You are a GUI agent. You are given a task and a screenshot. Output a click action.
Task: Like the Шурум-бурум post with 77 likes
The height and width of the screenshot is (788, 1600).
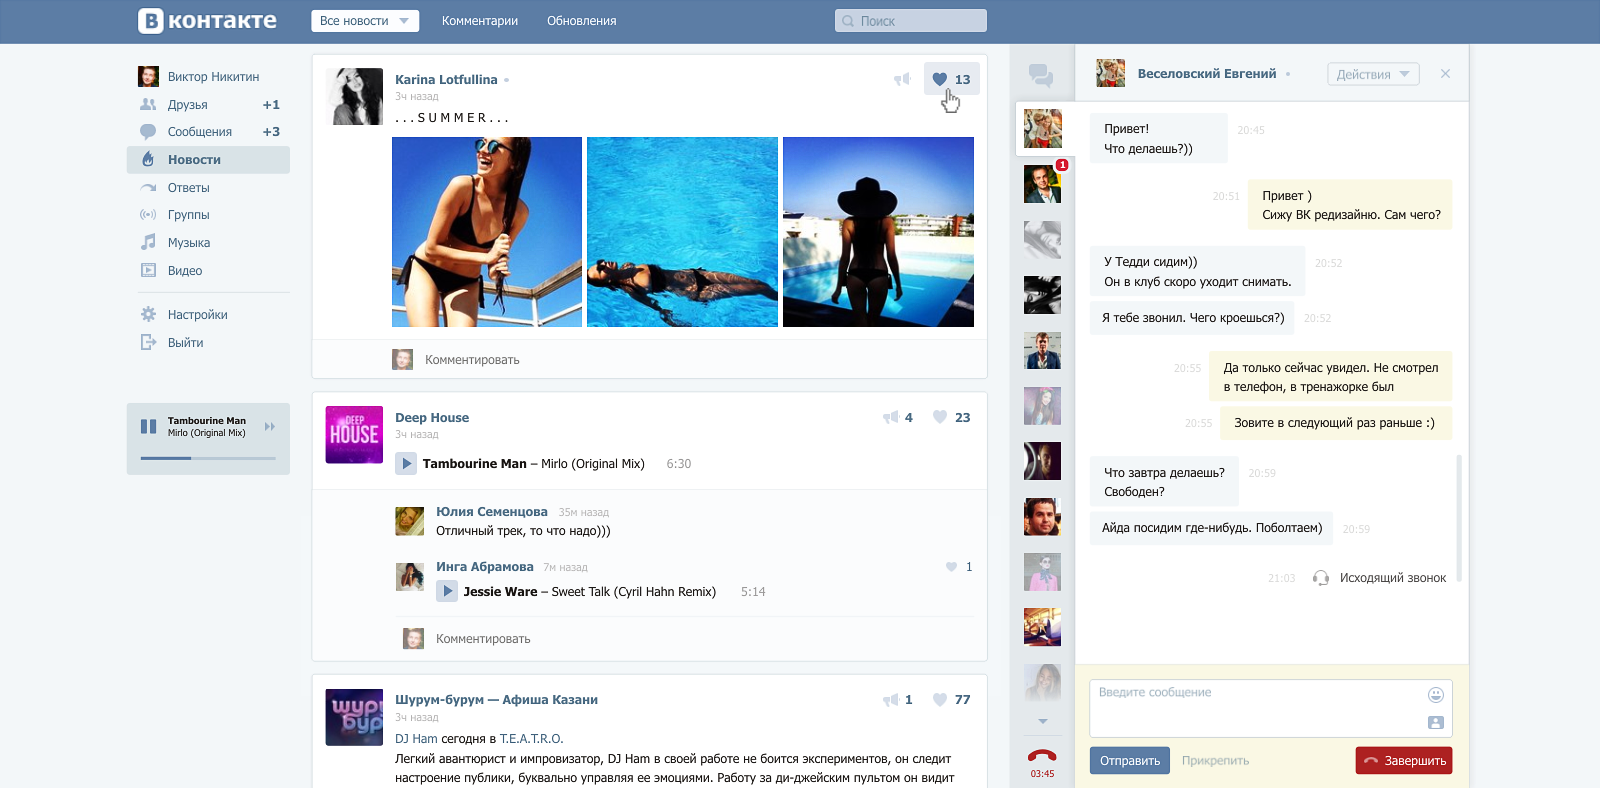(951, 699)
